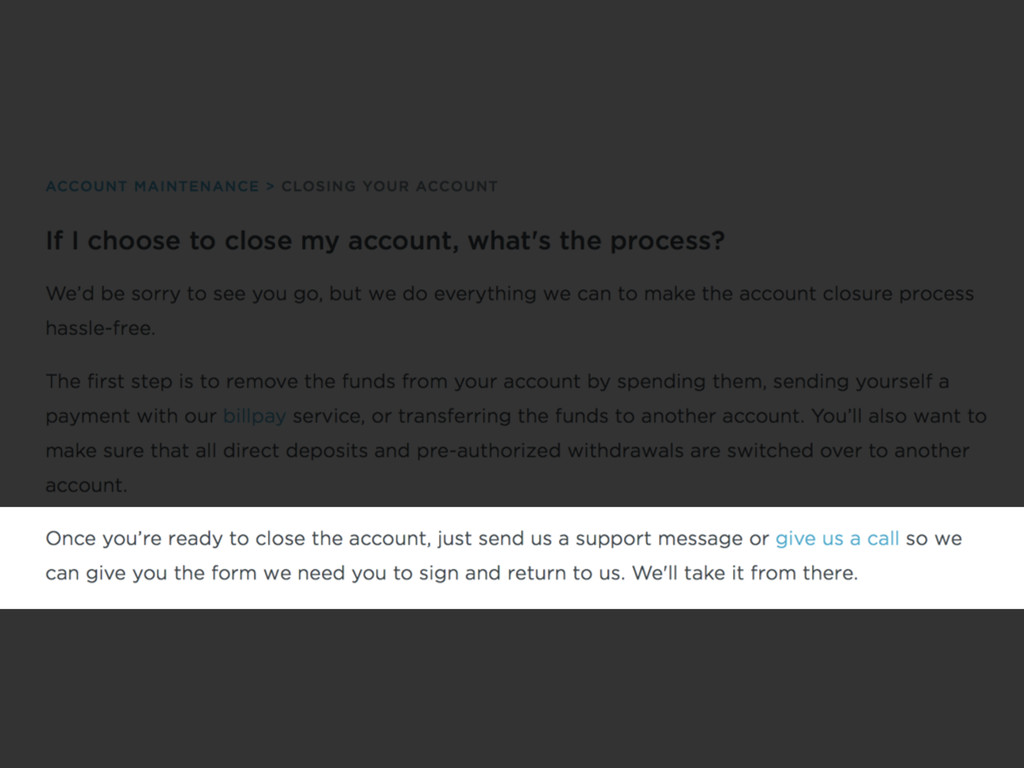Follow the billpay hyperlink
Screen dimensions: 1024x768
click(254, 416)
